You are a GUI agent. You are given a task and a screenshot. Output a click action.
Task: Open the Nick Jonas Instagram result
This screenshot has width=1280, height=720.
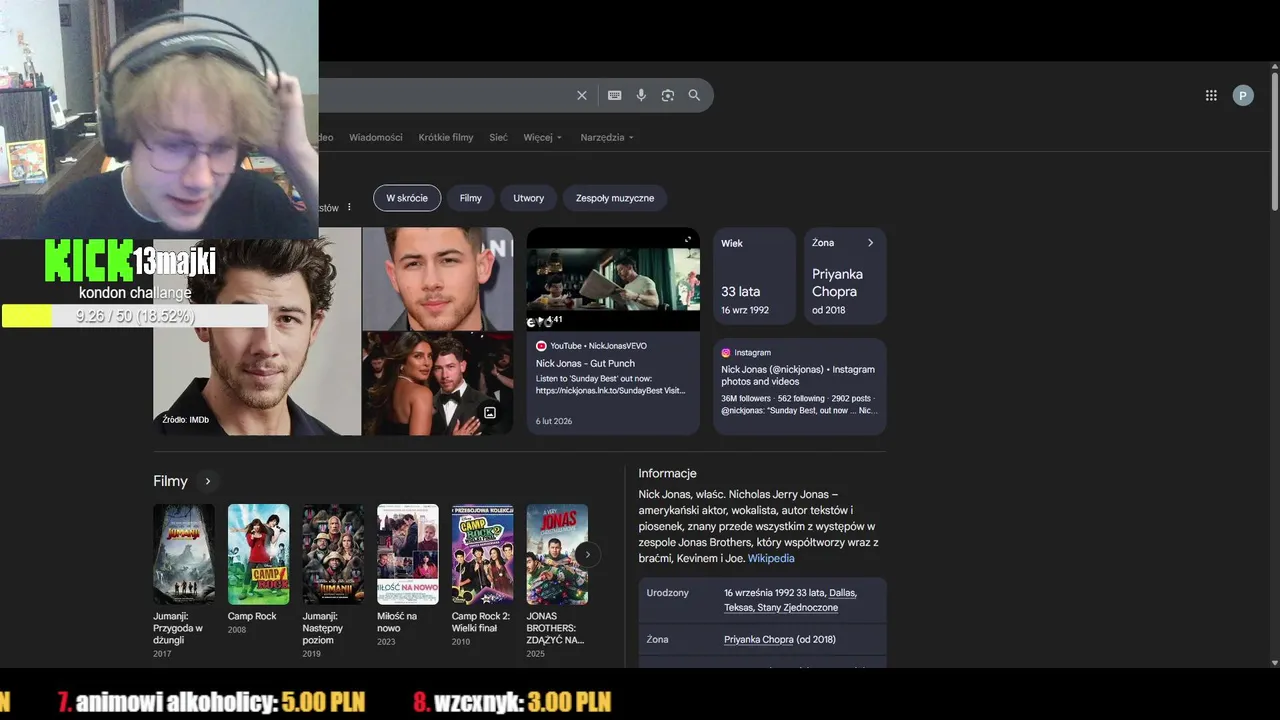coord(798,375)
